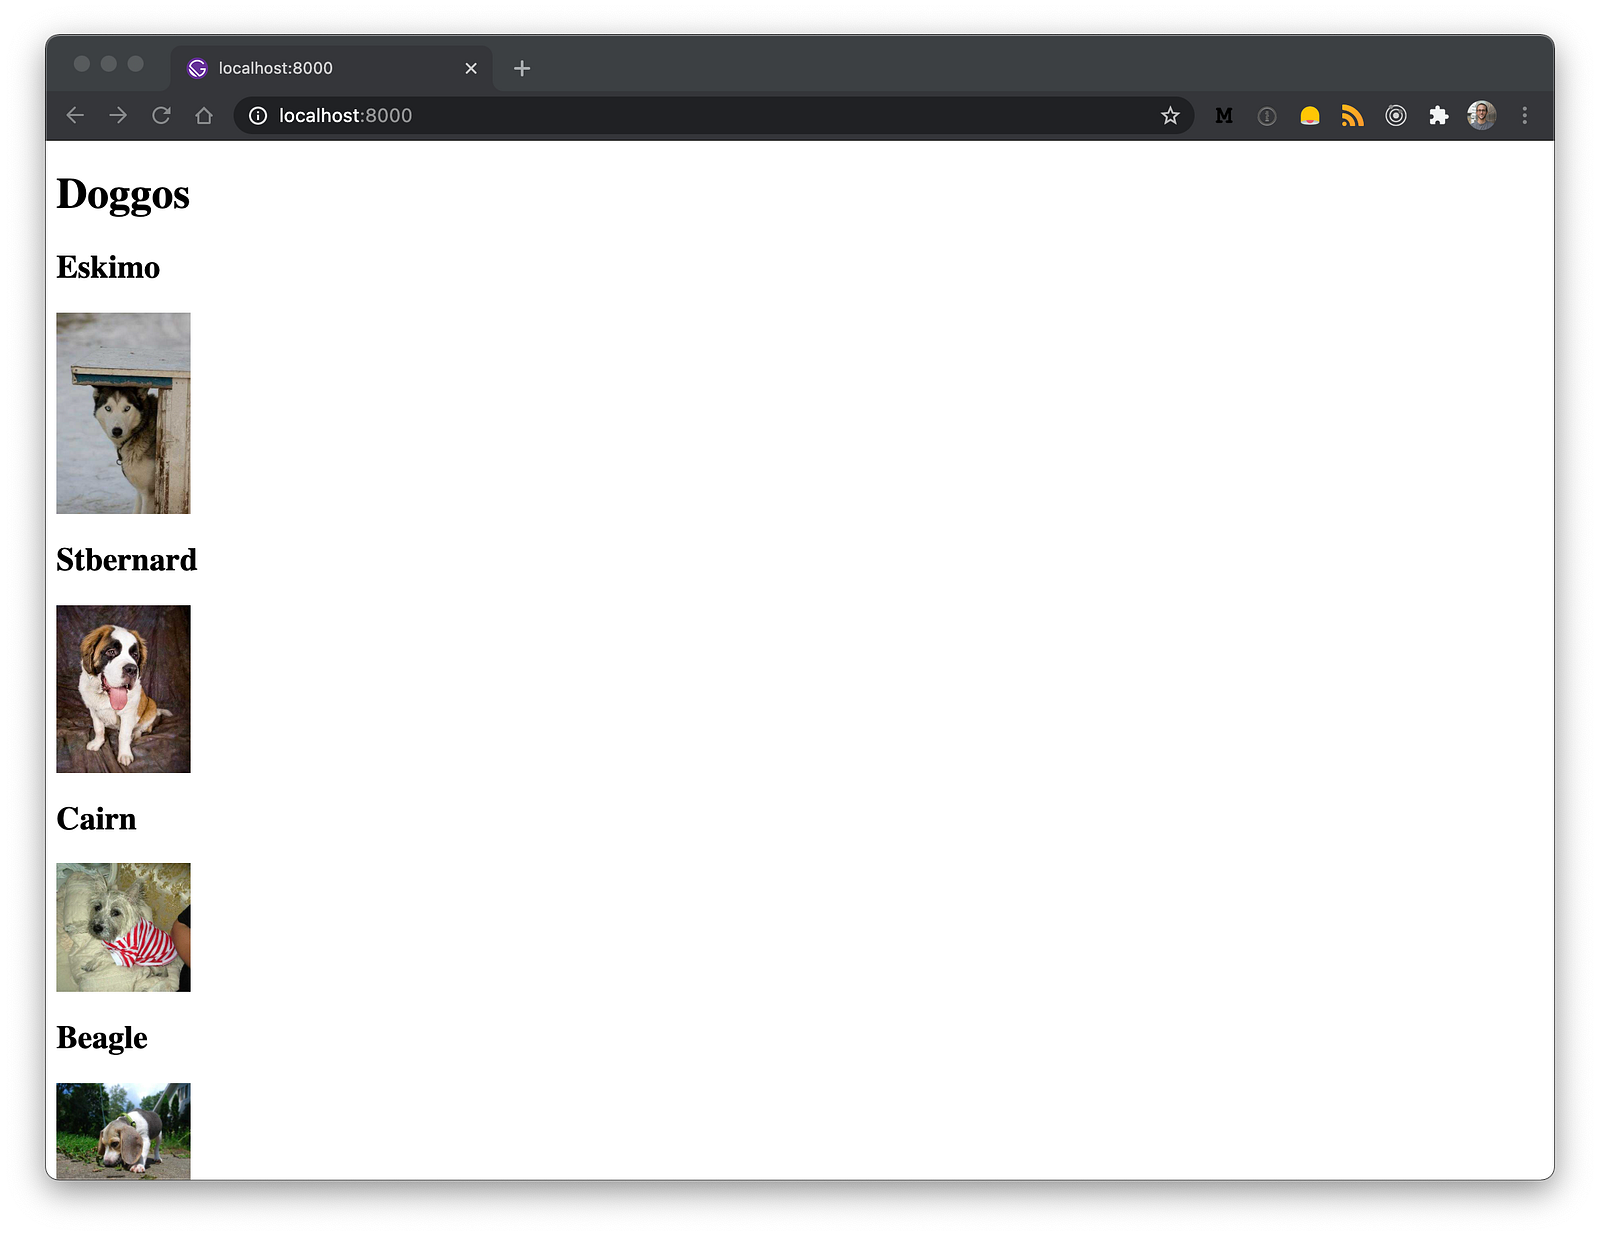Click the gray 1Password extension icon

[1267, 116]
